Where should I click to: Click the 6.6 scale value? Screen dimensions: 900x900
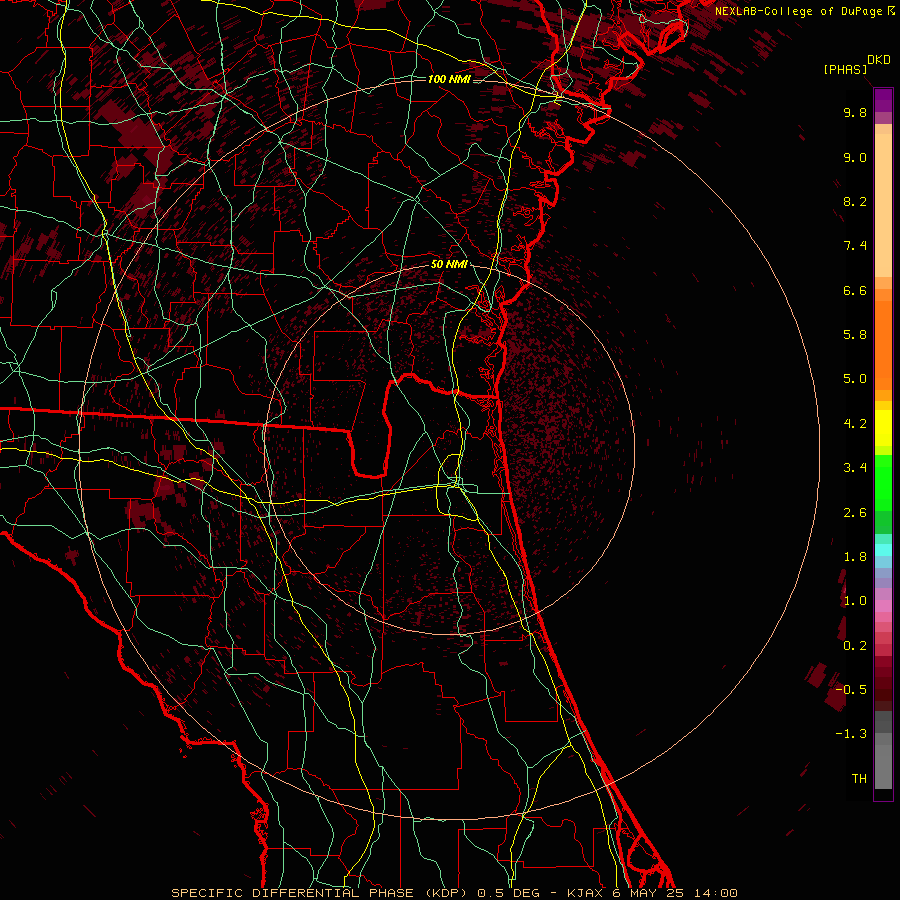point(855,290)
